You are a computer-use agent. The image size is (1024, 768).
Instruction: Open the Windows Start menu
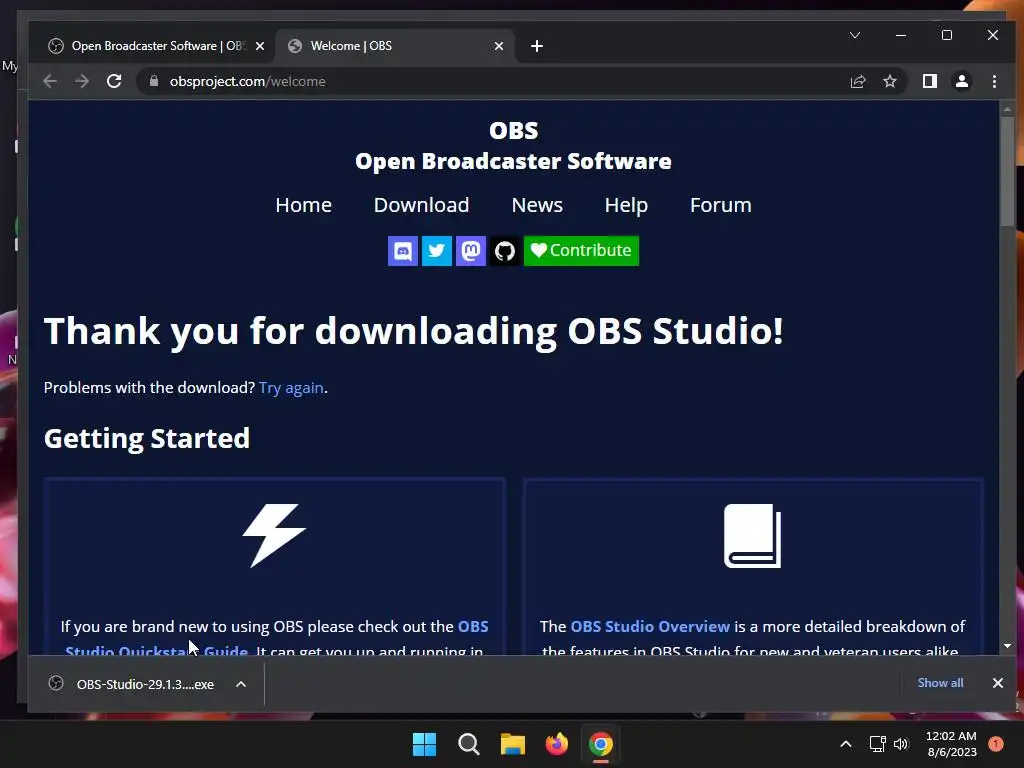(x=424, y=744)
